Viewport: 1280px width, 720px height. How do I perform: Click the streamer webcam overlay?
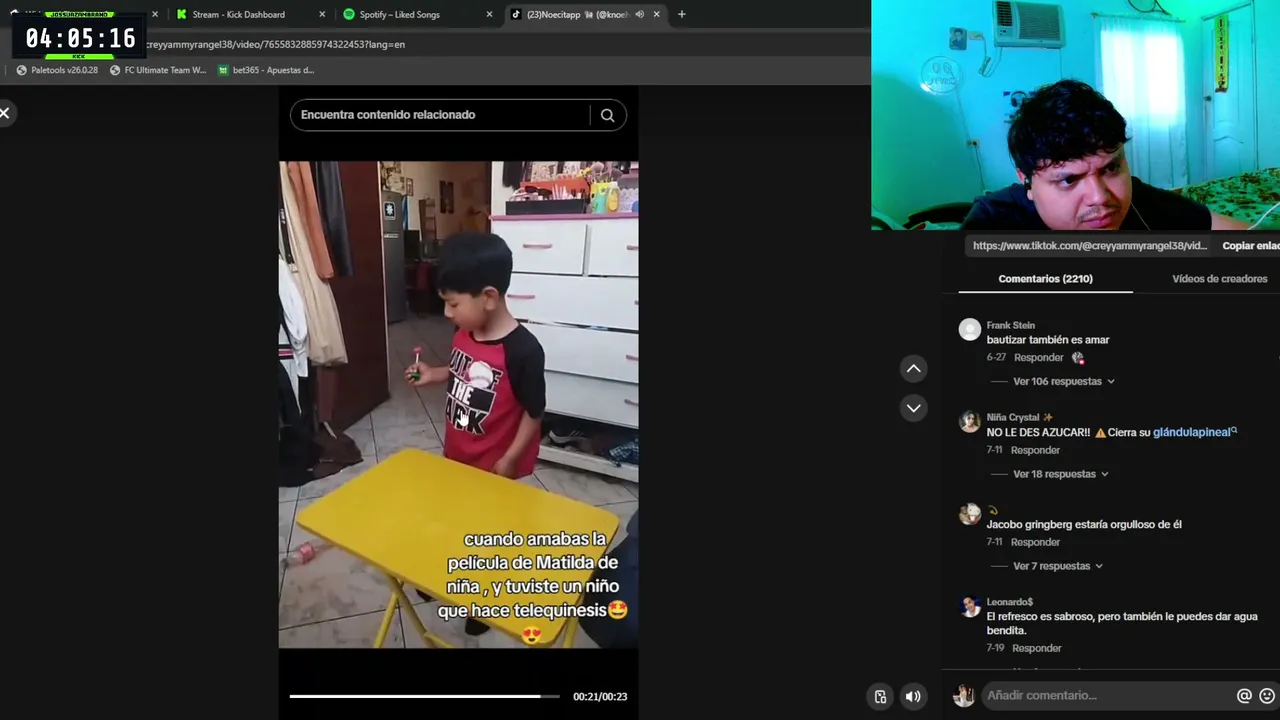tap(1075, 115)
